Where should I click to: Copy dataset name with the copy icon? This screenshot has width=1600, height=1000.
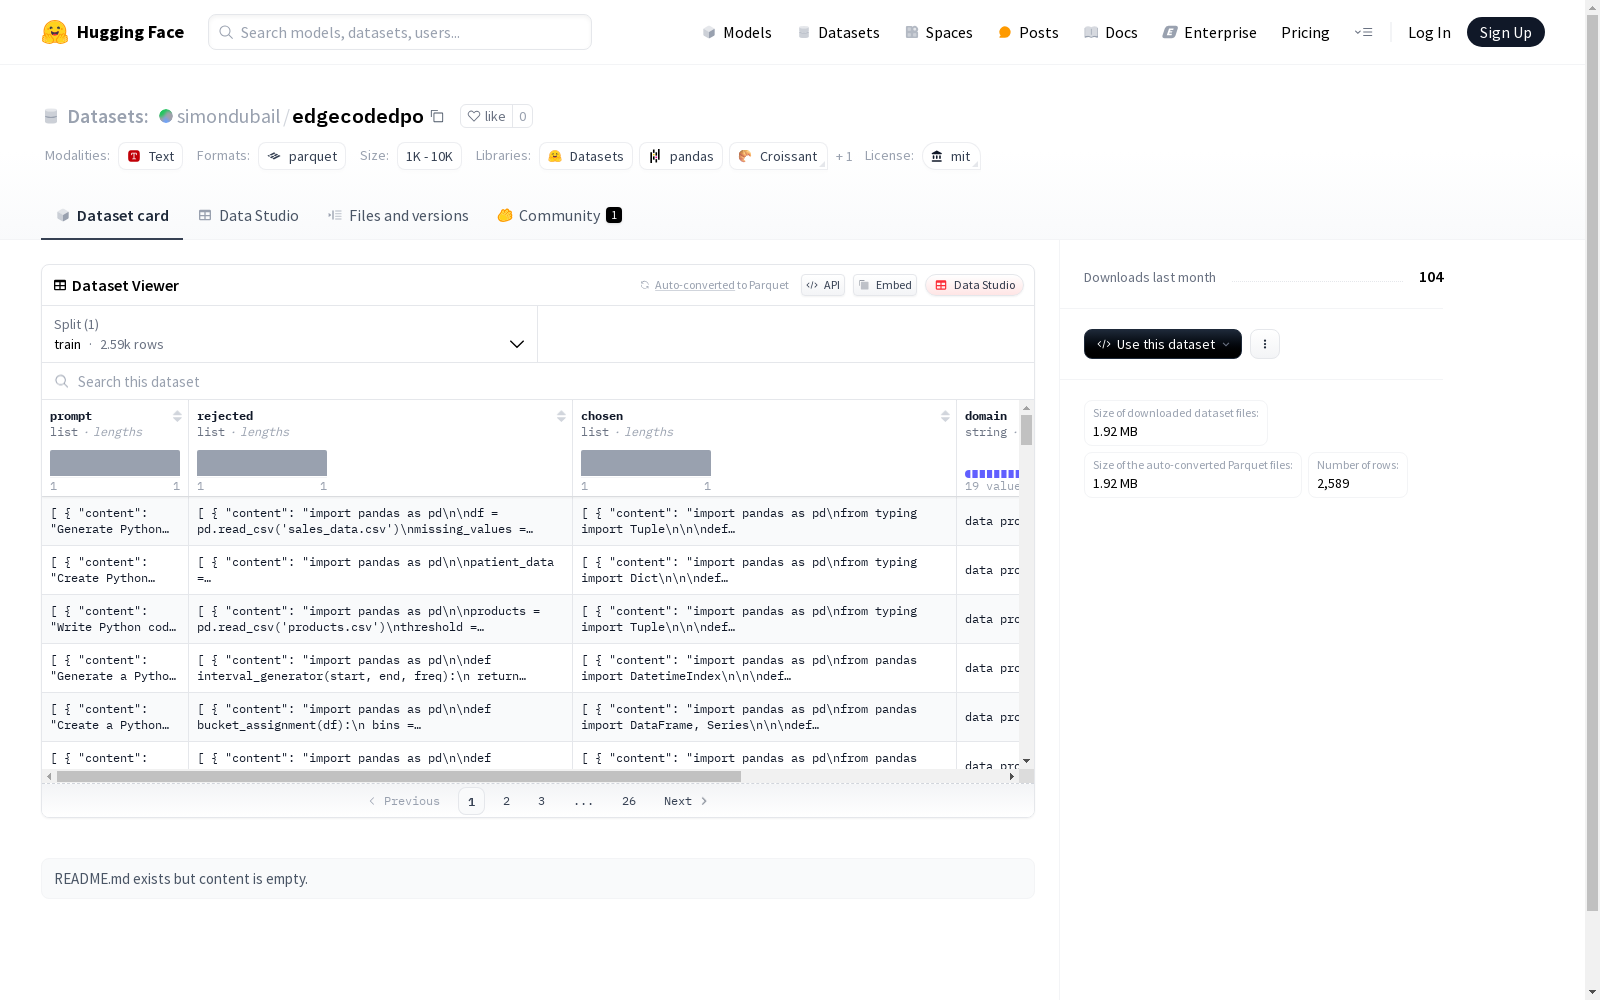[437, 116]
